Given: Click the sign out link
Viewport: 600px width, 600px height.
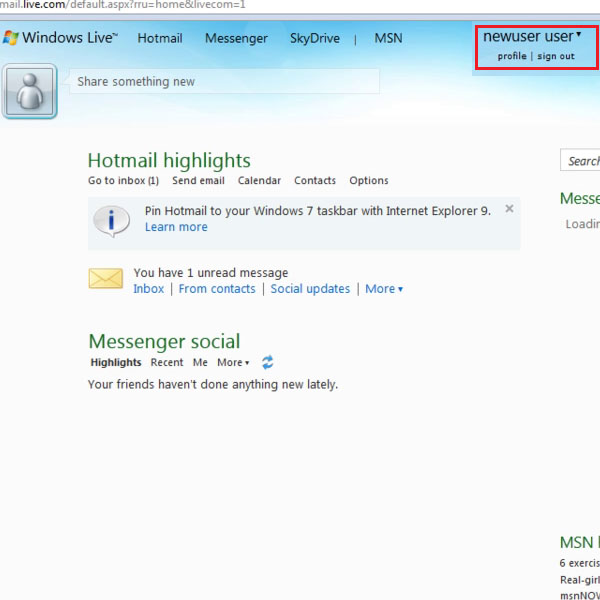Looking at the screenshot, I should coord(556,56).
